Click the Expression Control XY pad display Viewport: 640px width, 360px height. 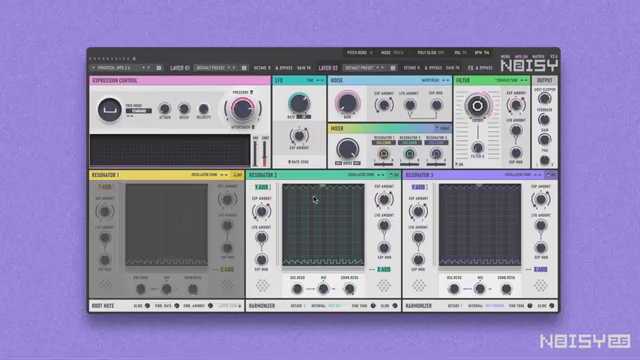point(170,150)
